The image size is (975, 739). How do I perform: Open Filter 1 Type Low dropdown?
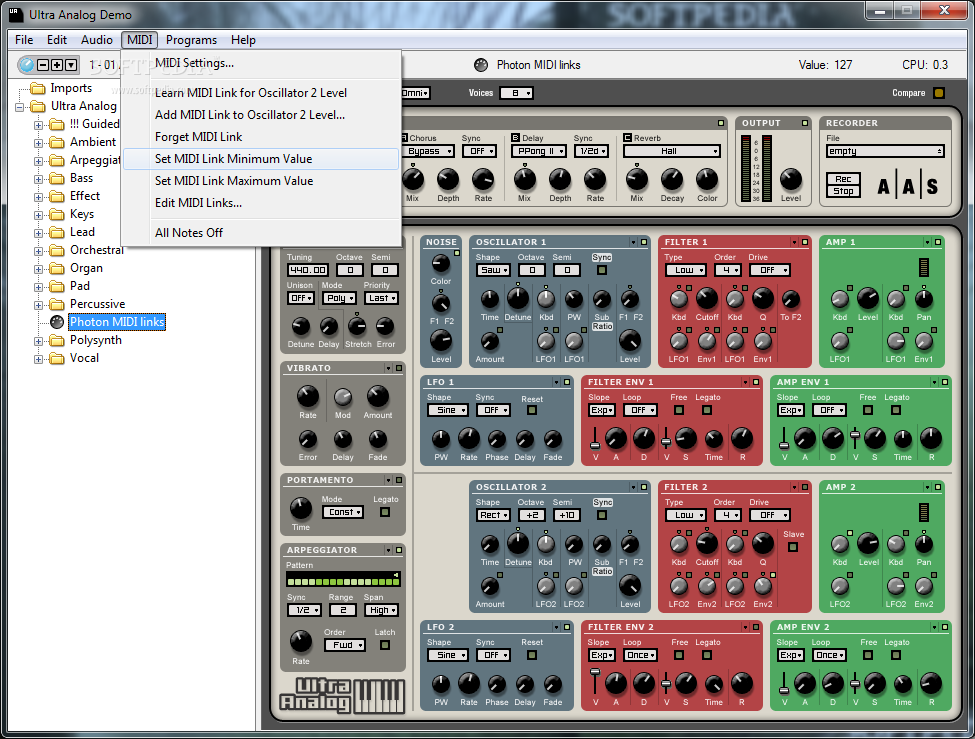point(686,270)
